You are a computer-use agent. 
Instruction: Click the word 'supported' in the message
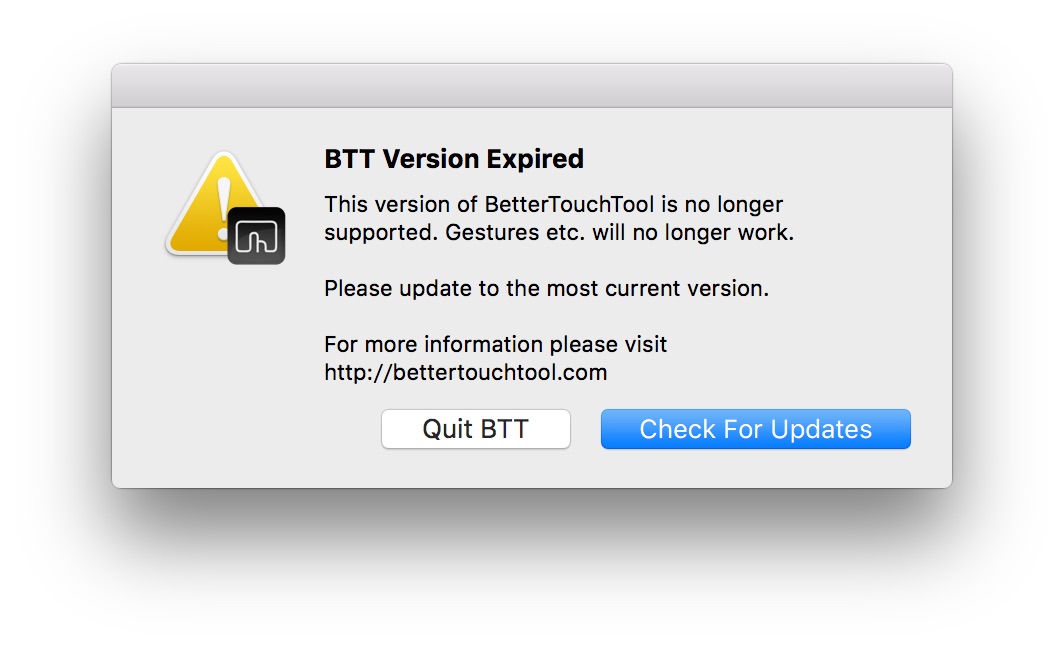[x=379, y=233]
